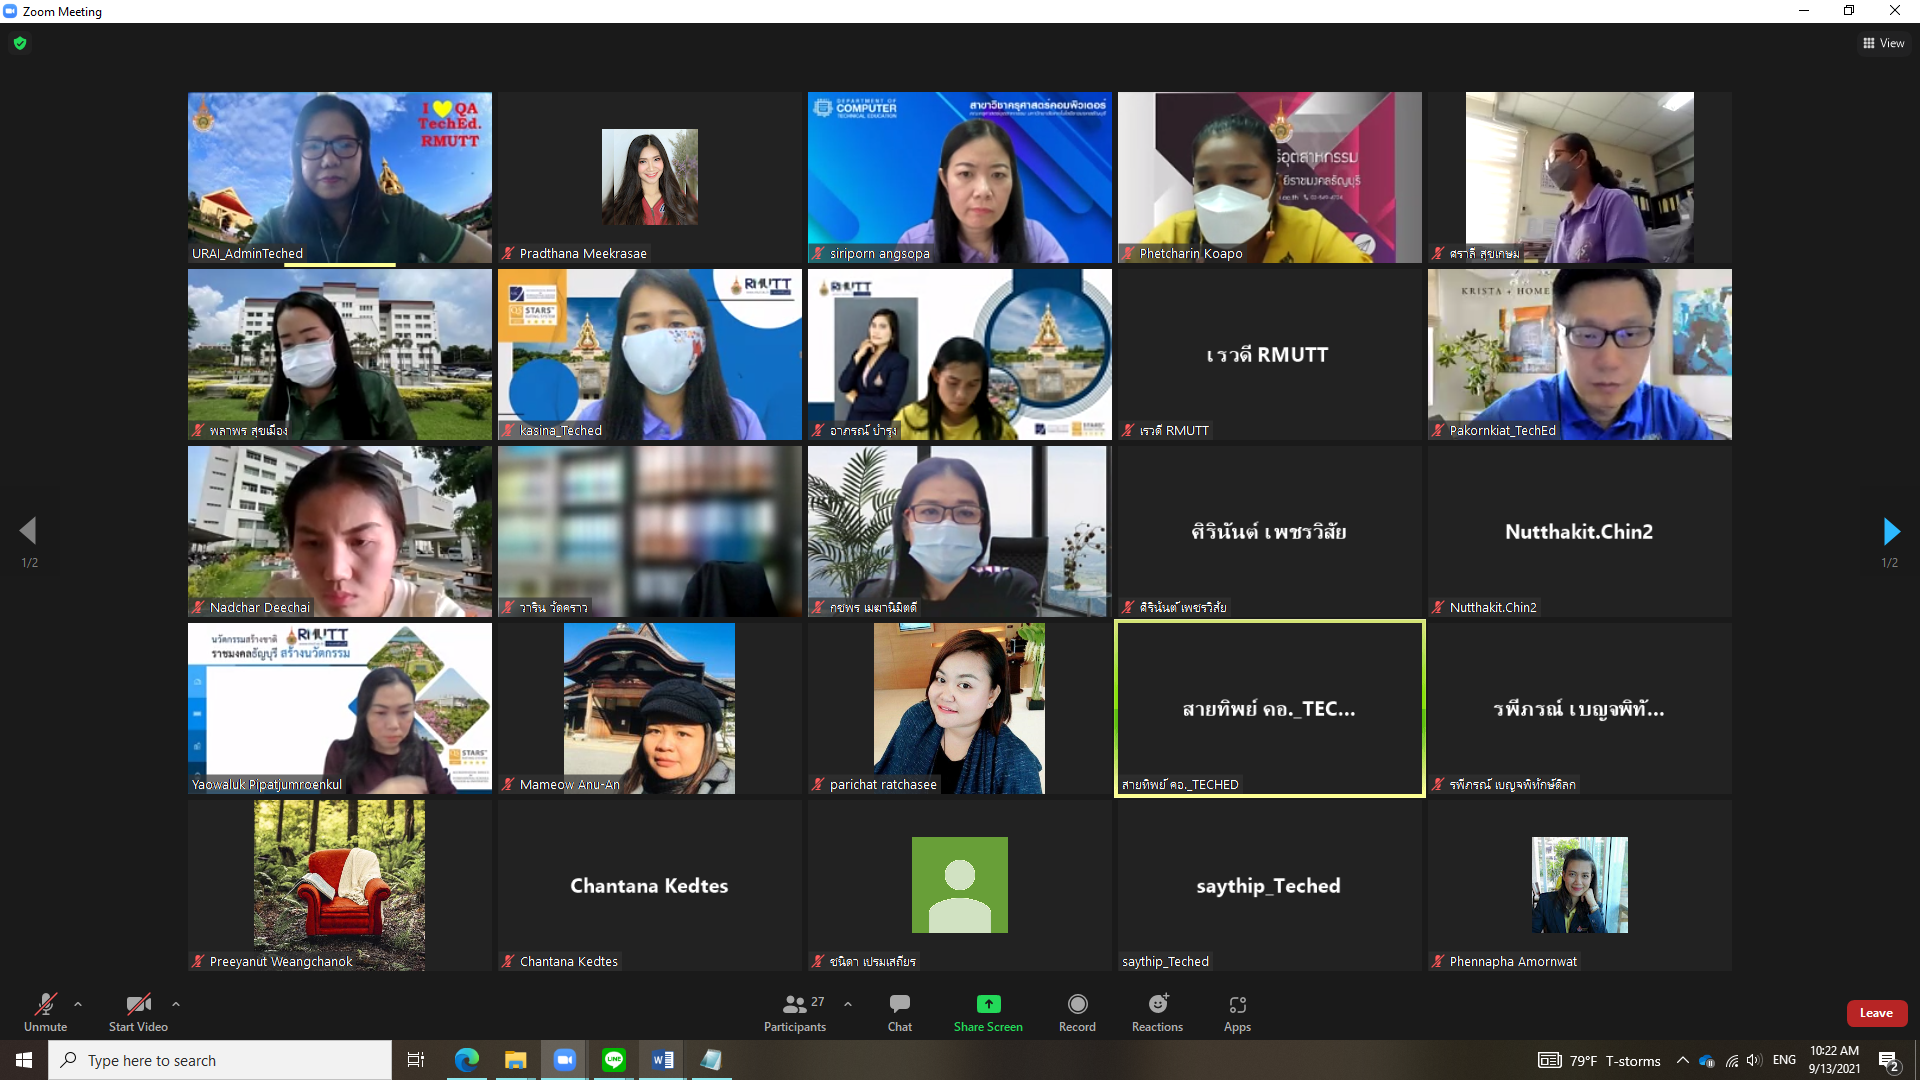Start Video in Zoom toolbar
Image resolution: width=1920 pixels, height=1080 pixels.
[x=138, y=1012]
